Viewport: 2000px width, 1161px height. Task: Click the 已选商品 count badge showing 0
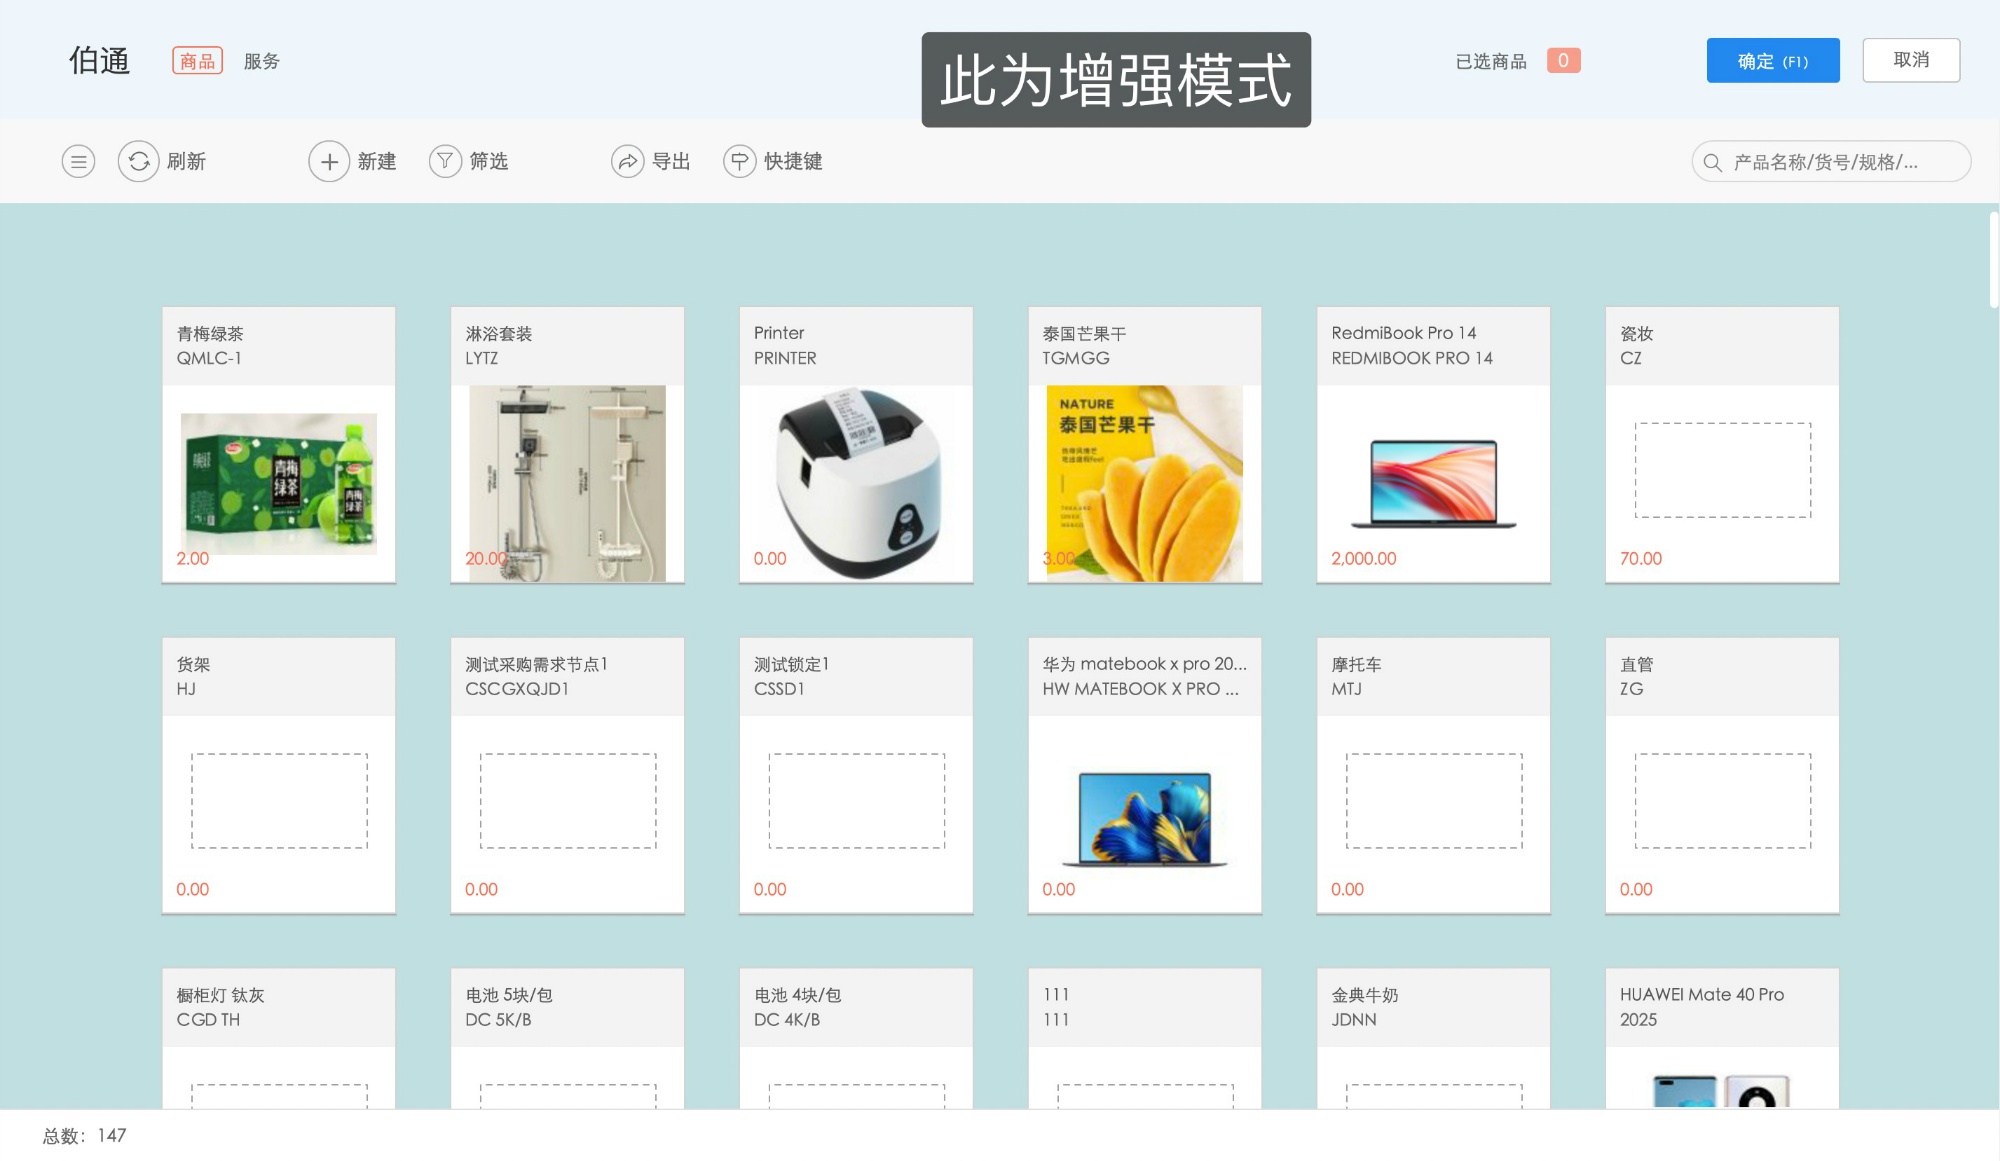1563,61
